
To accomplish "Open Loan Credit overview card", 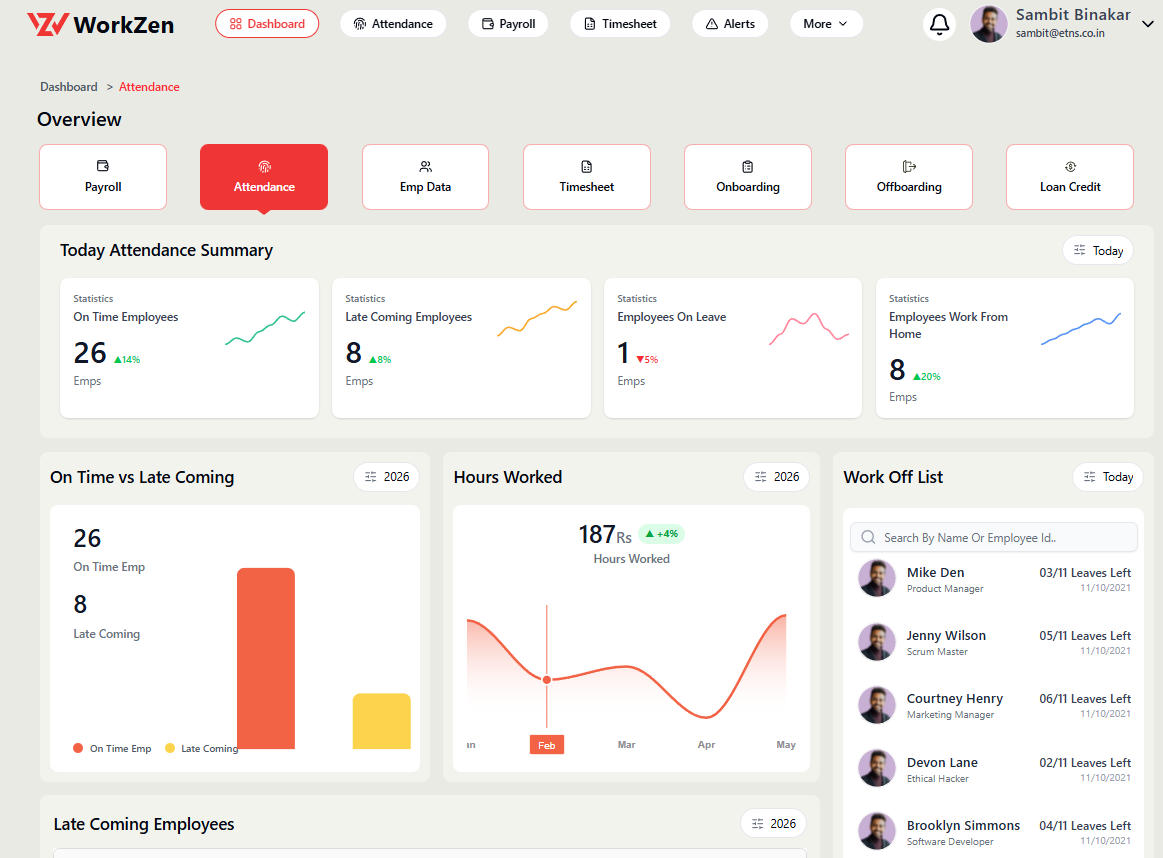I will click(x=1069, y=177).
